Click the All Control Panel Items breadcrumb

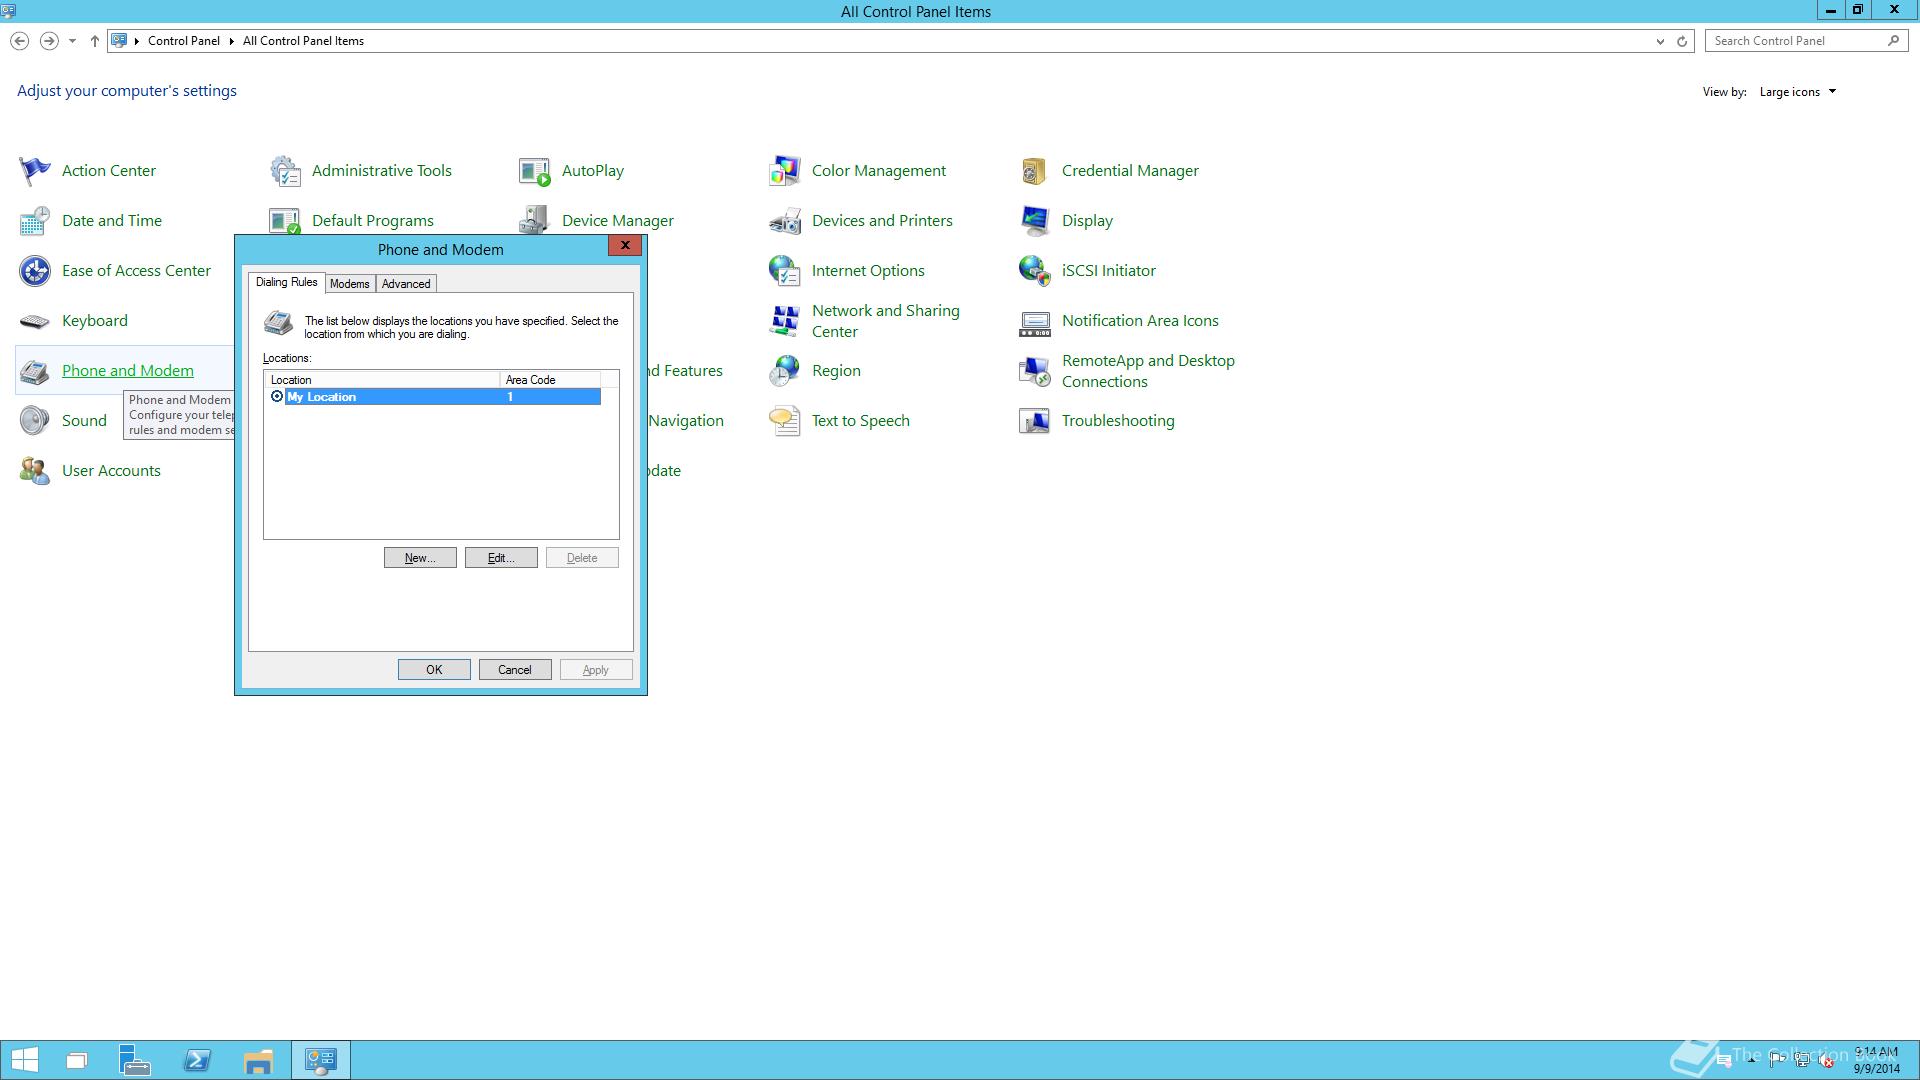click(x=303, y=41)
